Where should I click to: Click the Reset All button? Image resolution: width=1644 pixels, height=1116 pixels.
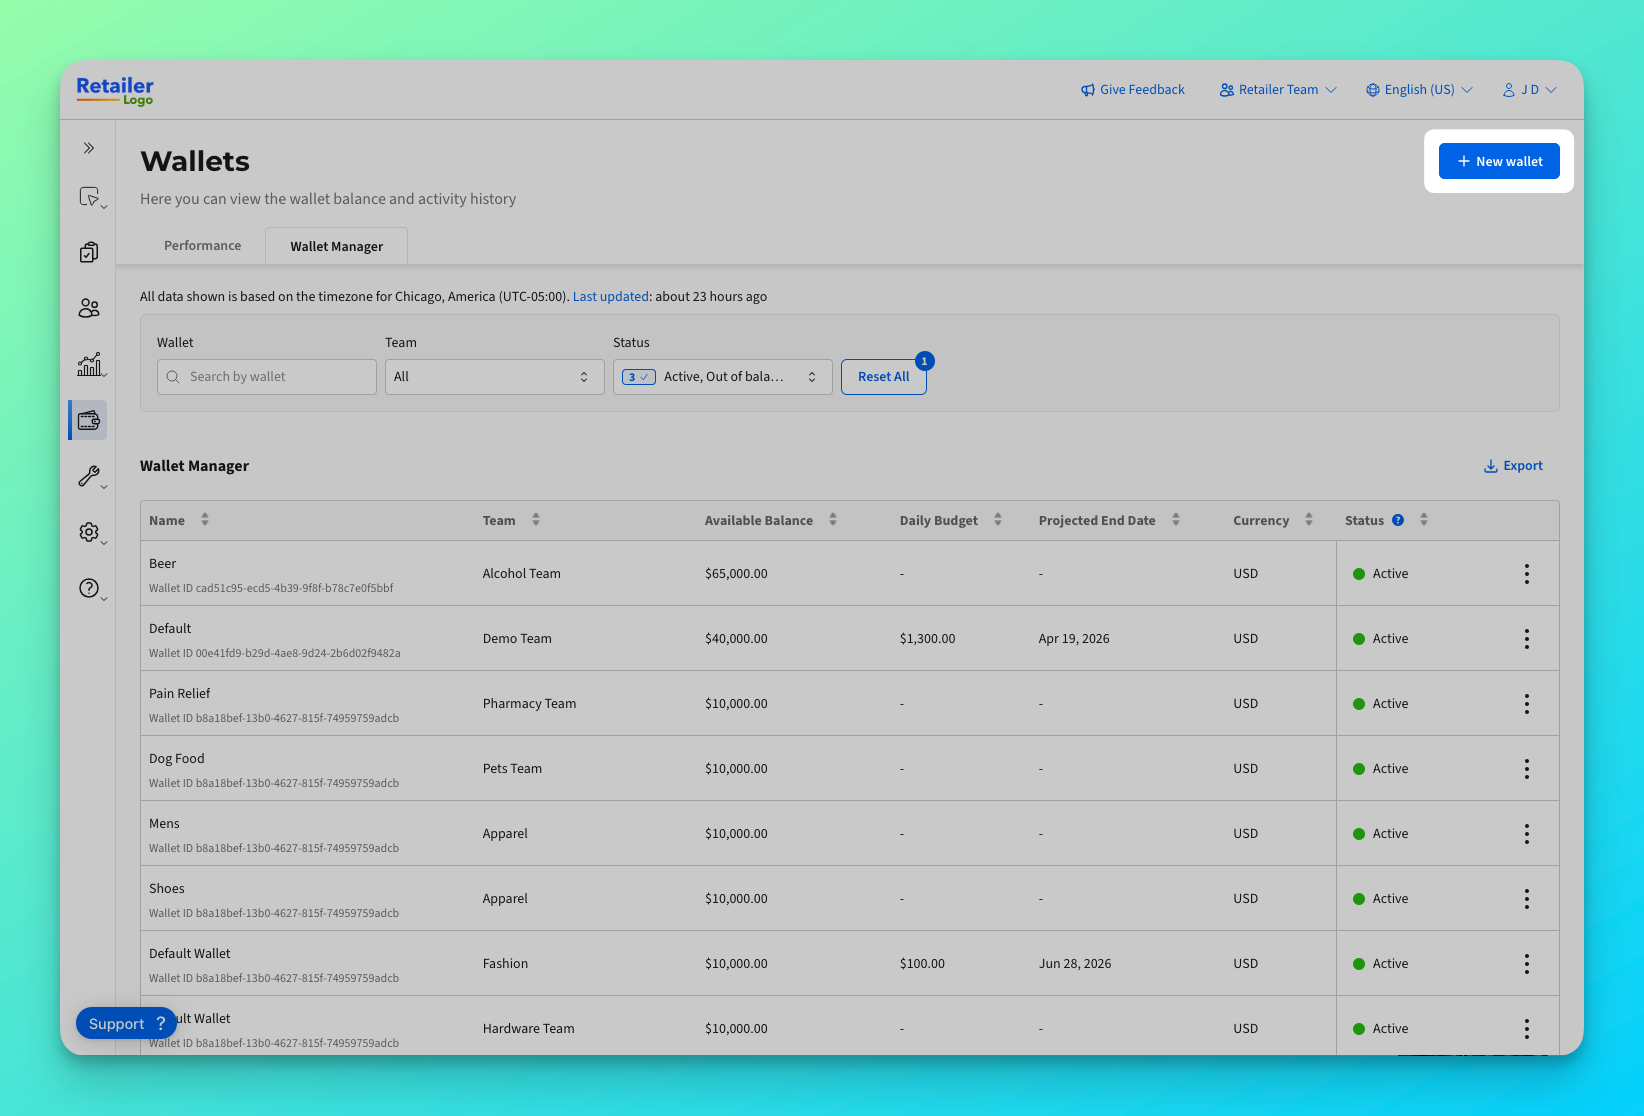[x=884, y=377]
